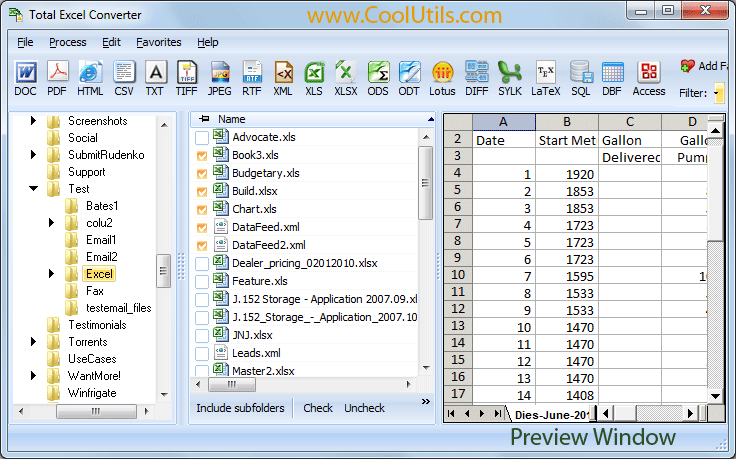Click the DIFF format icon

click(x=476, y=78)
